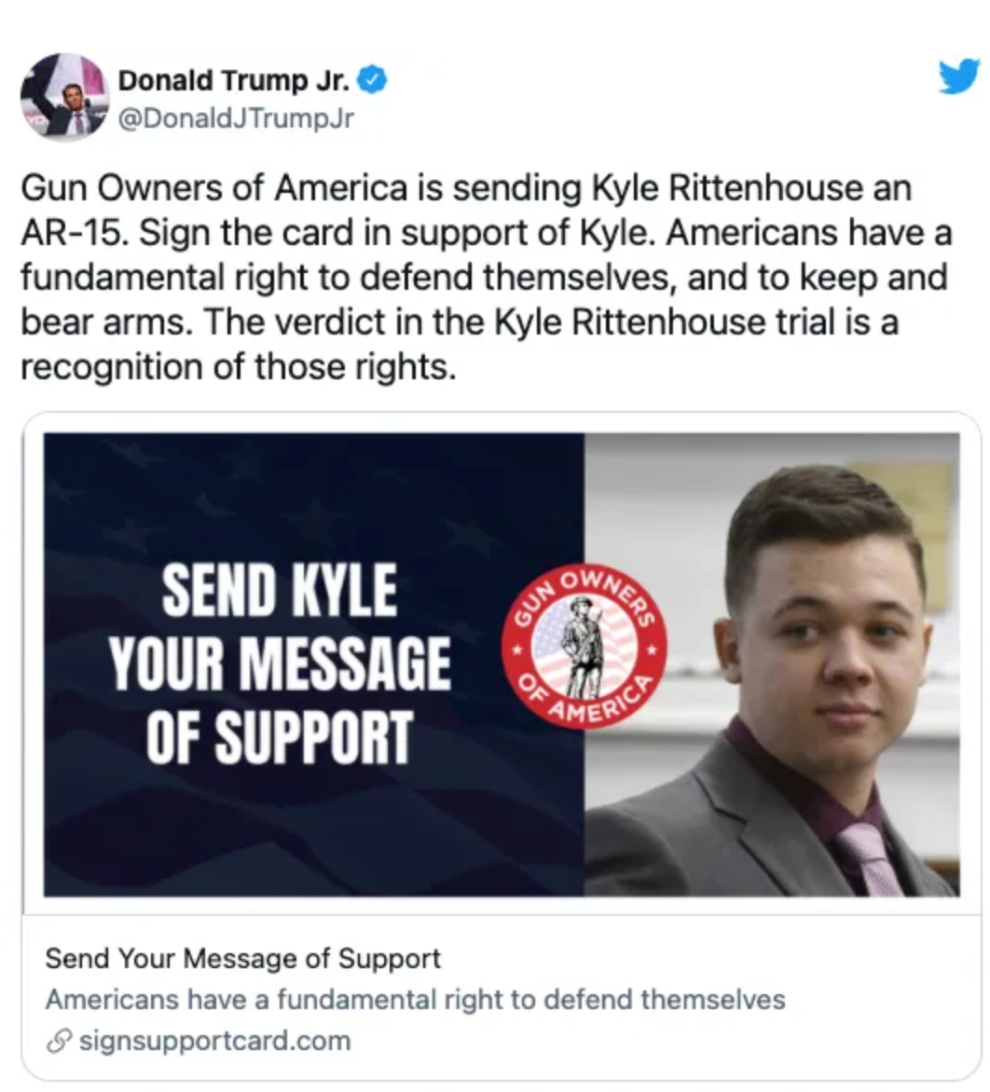Click the blue verified badge
Screen dimensions: 990x1092
(372, 80)
